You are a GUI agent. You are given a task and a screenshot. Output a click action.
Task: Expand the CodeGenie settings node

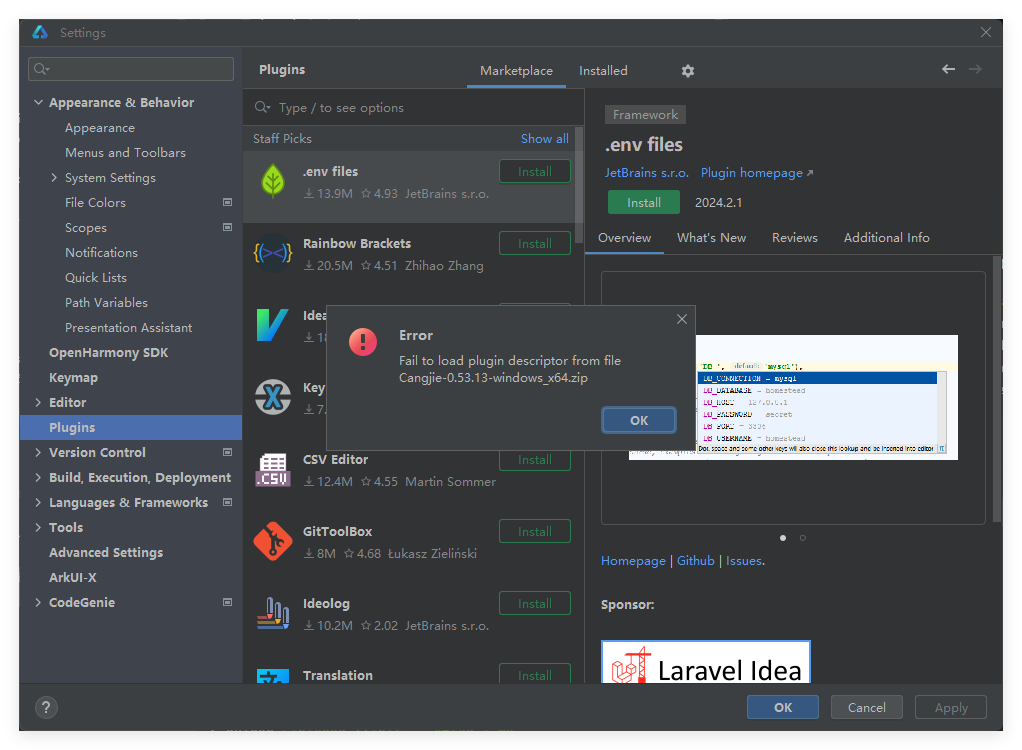[38, 602]
